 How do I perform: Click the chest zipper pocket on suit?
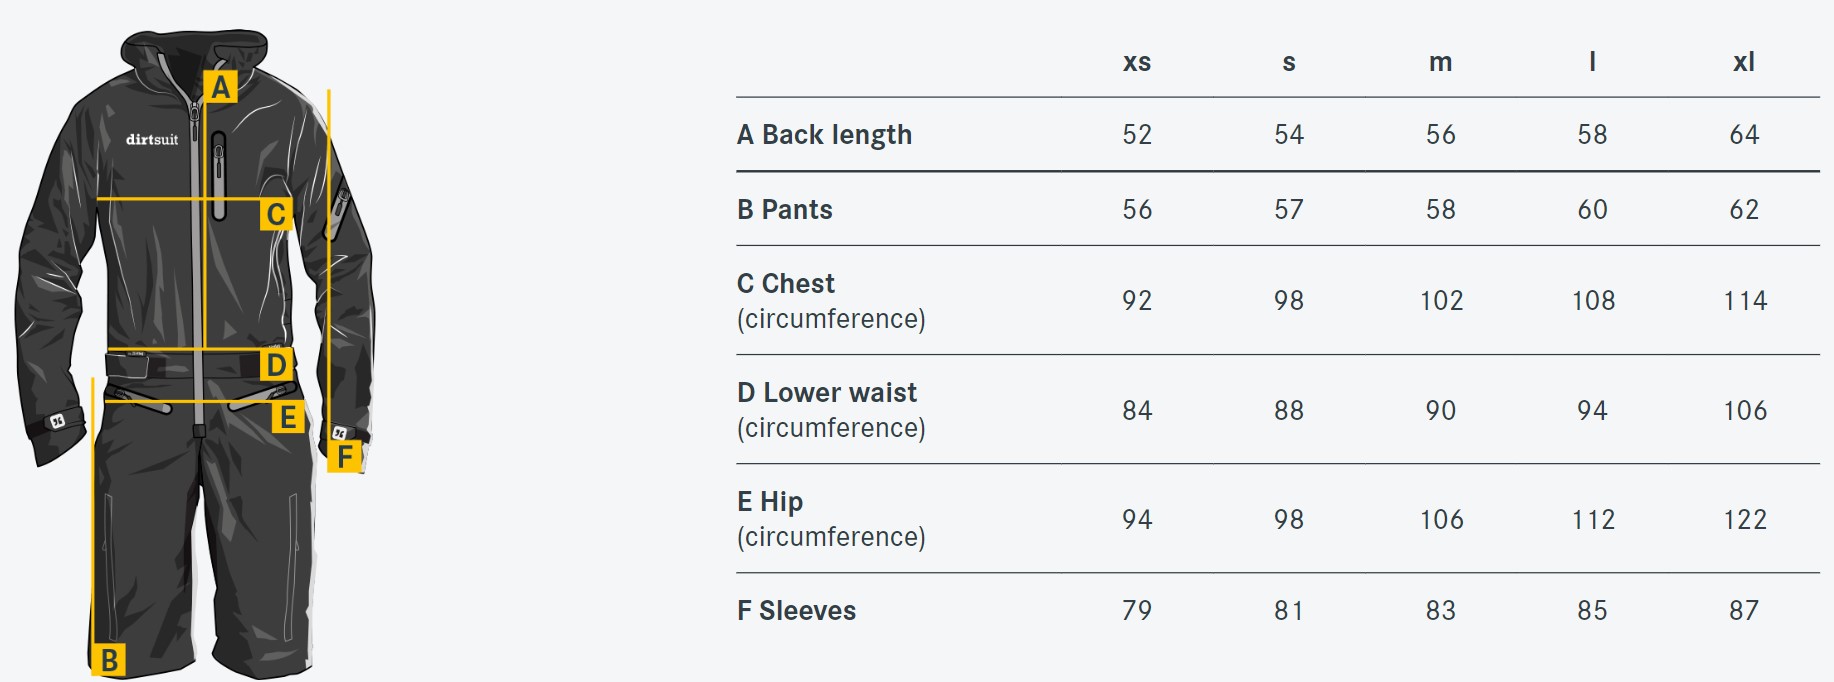219,175
